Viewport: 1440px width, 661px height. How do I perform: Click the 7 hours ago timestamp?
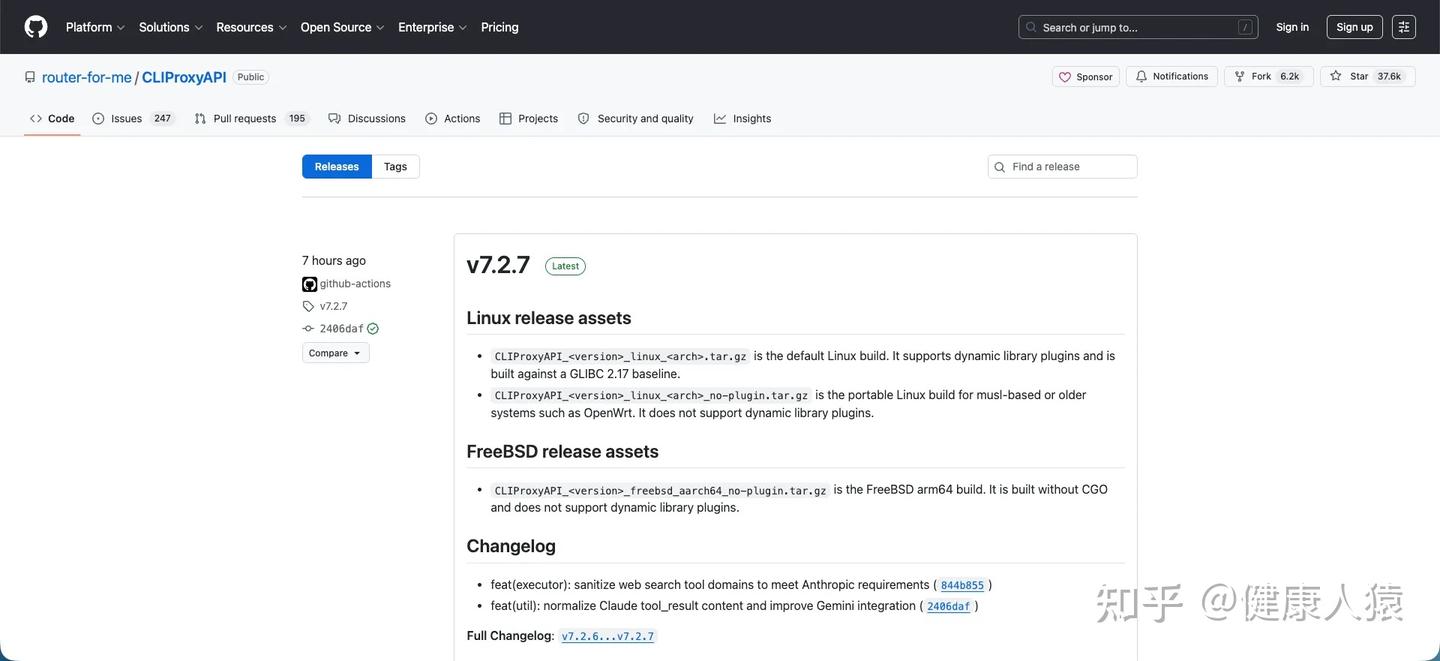pyautogui.click(x=334, y=261)
